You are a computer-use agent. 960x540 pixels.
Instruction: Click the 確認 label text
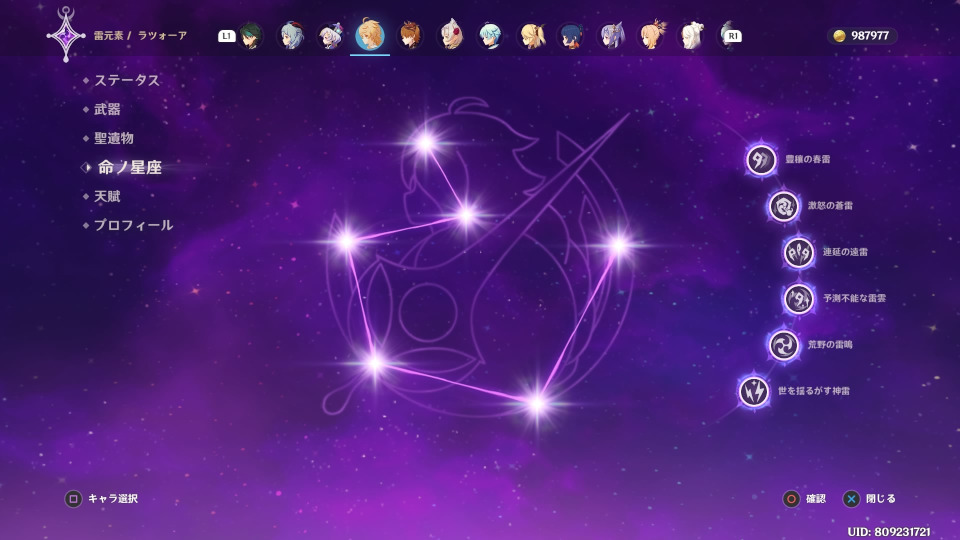click(x=816, y=499)
